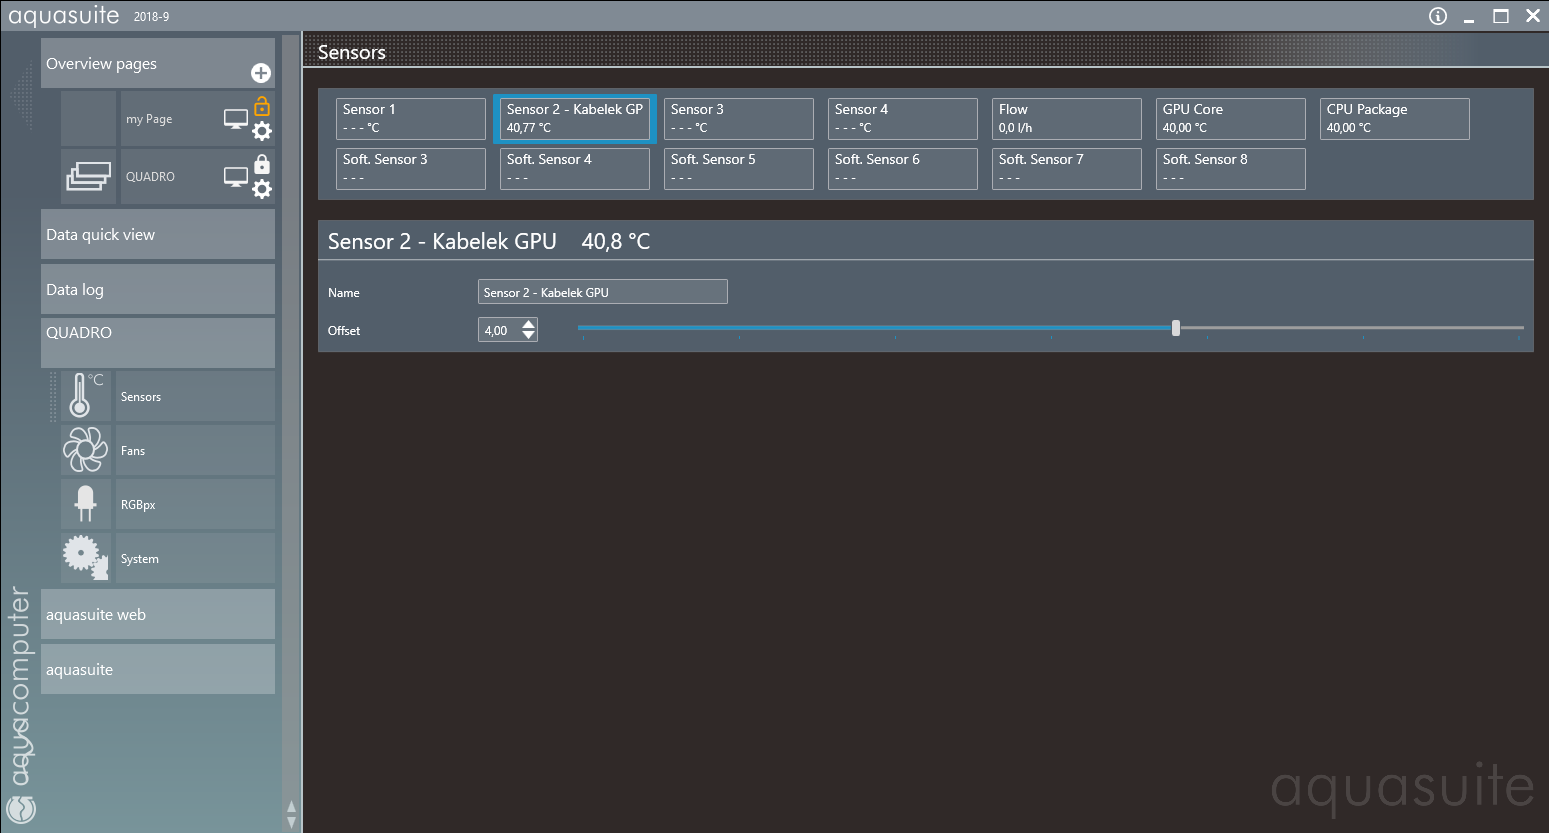Image resolution: width=1549 pixels, height=833 pixels.
Task: Expand the Data log section
Action: click(158, 290)
